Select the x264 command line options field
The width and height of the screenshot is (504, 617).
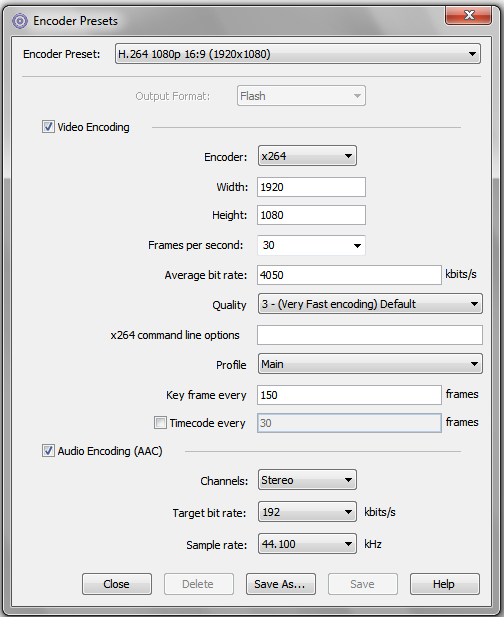click(x=370, y=335)
